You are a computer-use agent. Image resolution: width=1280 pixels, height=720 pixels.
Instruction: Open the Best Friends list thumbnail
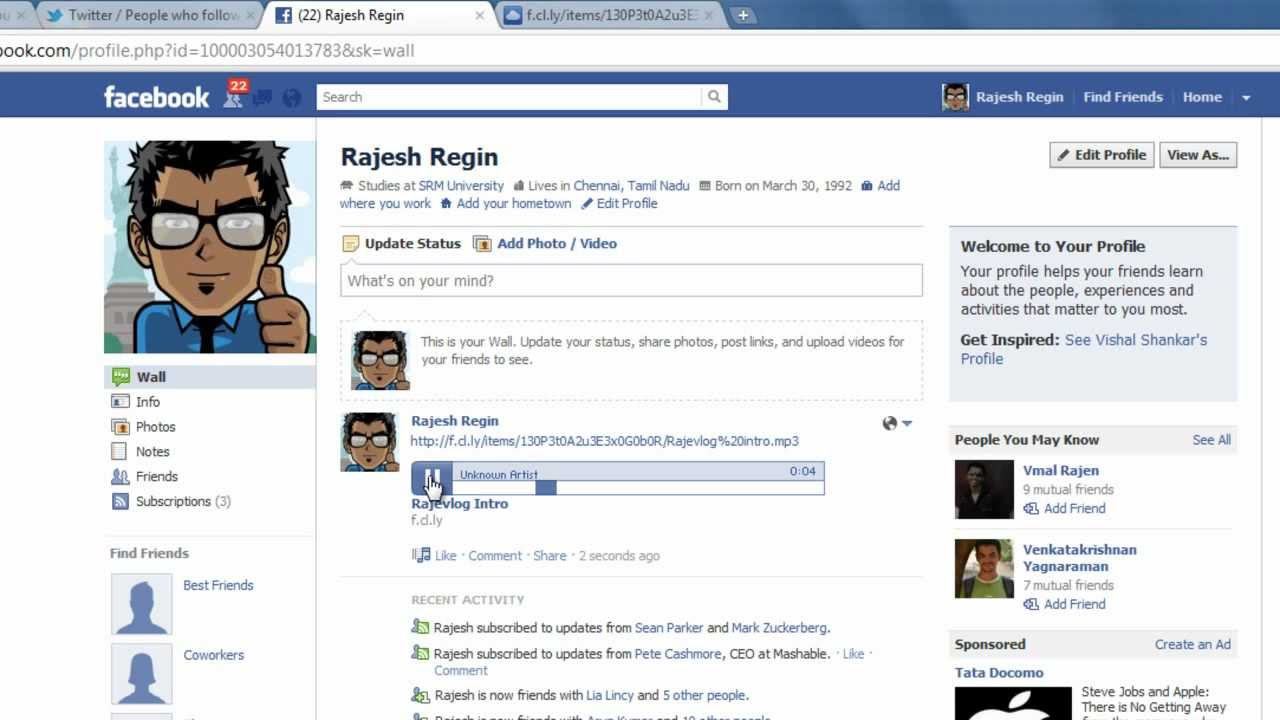tap(141, 604)
